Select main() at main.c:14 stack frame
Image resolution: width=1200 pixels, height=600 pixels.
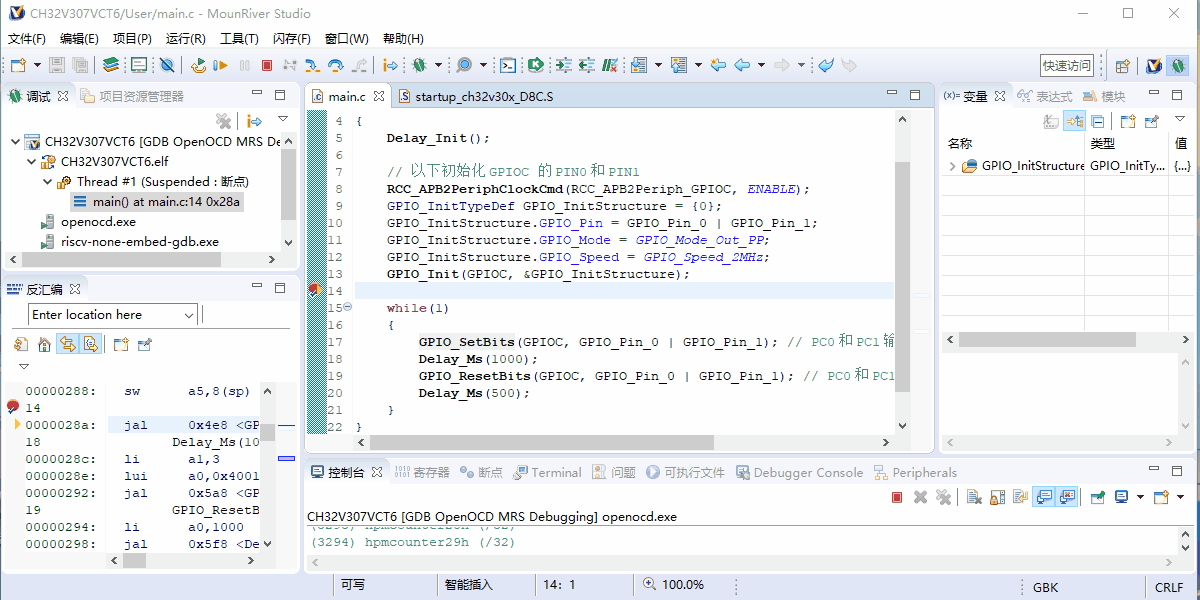tap(166, 202)
